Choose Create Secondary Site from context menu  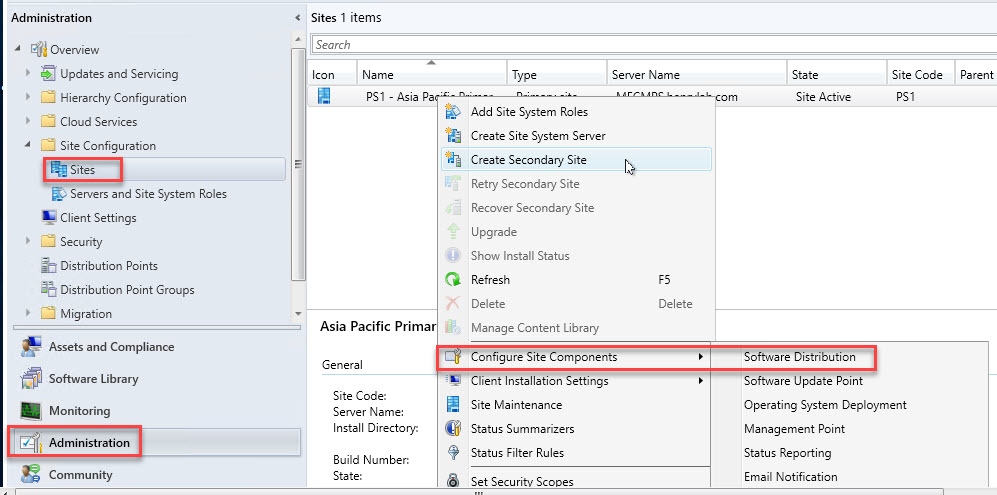point(528,160)
